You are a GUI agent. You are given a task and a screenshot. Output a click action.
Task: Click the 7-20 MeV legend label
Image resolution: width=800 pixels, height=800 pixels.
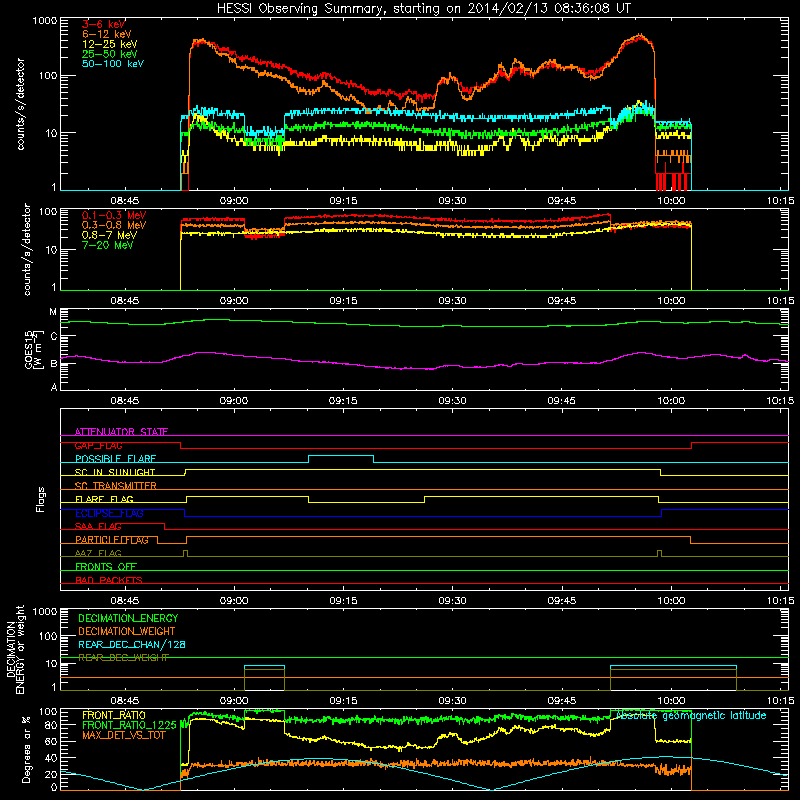click(x=108, y=245)
